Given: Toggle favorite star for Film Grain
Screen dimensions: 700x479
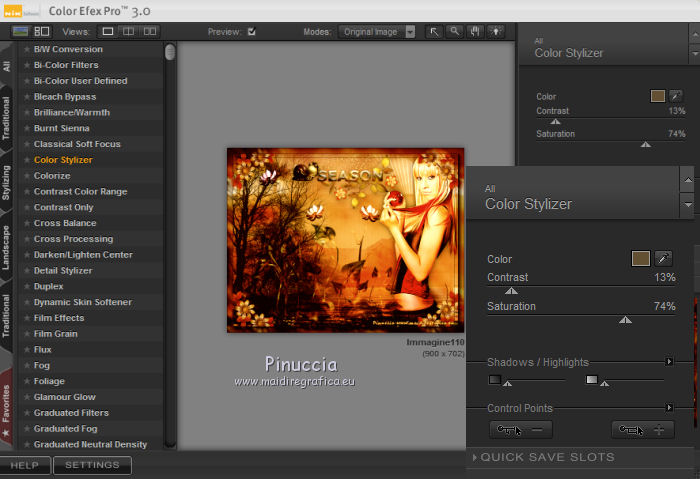Looking at the screenshot, I should (27, 333).
